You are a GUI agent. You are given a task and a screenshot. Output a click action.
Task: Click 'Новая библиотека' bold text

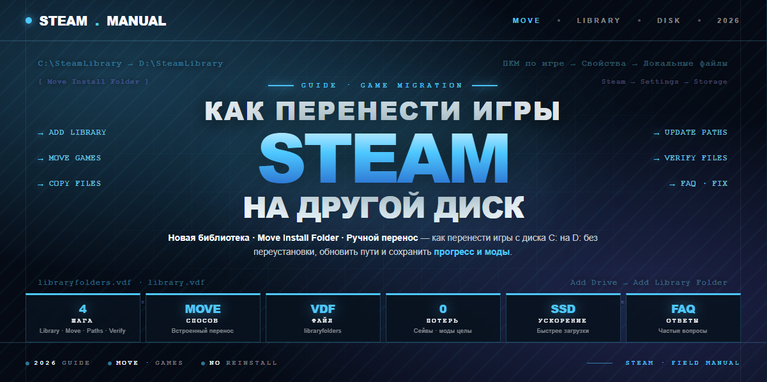[x=208, y=238]
